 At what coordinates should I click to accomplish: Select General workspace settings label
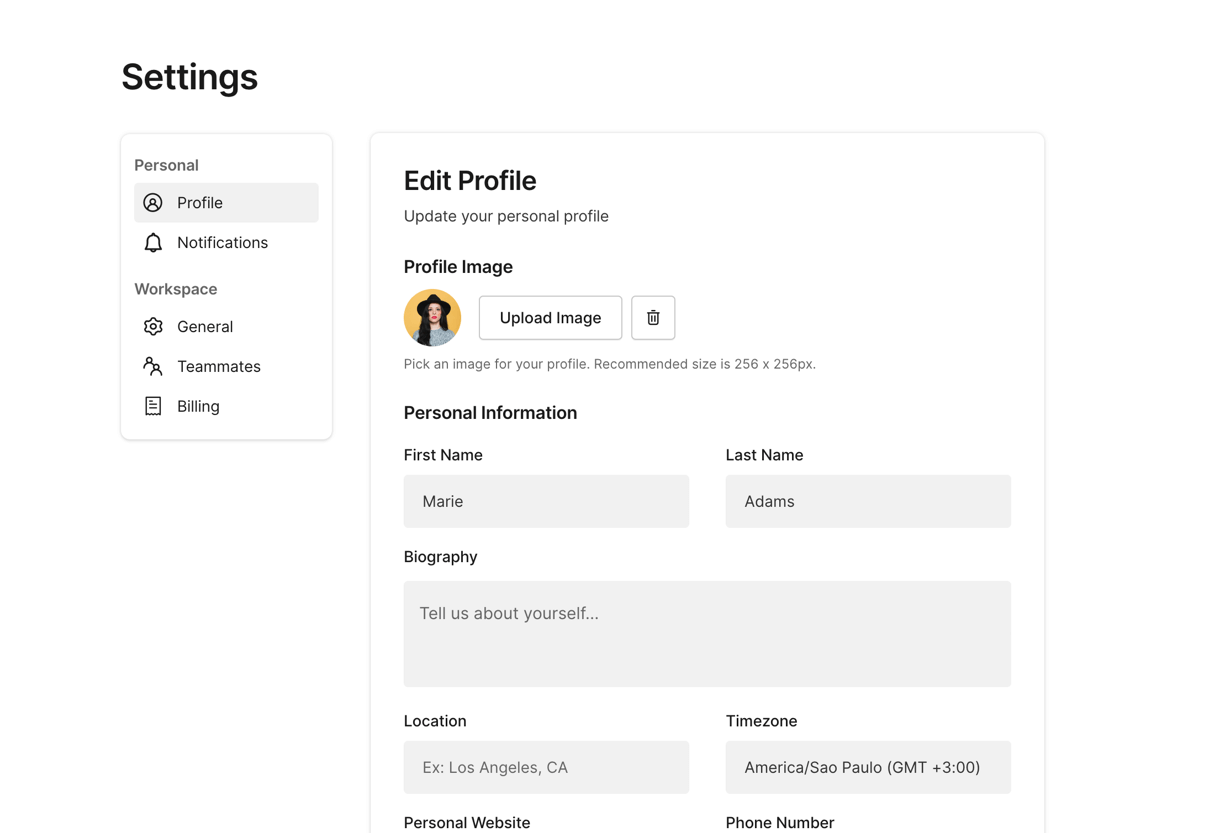[x=205, y=327]
